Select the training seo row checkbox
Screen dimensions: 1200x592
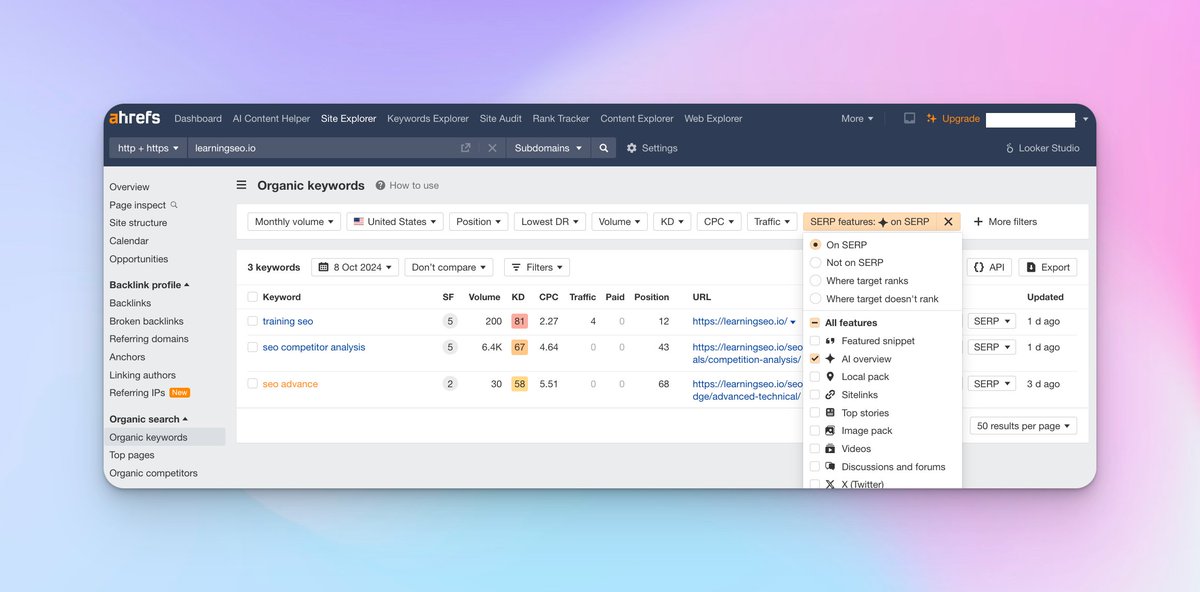coord(253,321)
